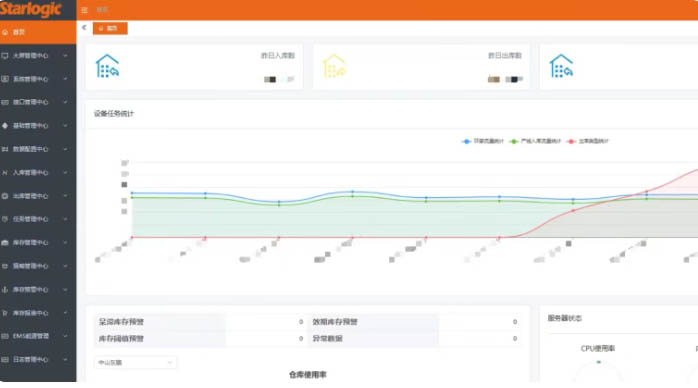Open the 库存预警中心 menu label
This screenshot has width=698, height=388.
30,290
